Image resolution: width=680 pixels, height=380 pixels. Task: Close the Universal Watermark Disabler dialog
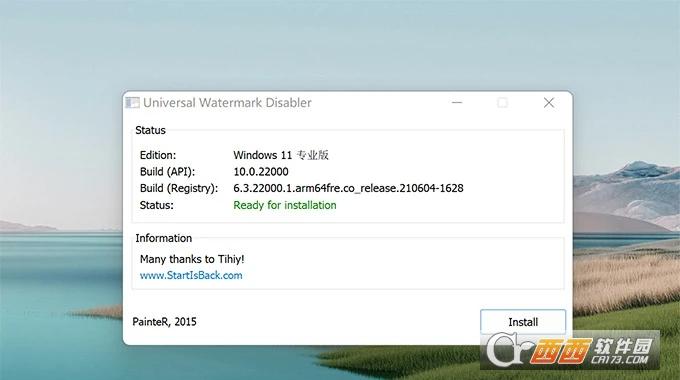tap(549, 103)
